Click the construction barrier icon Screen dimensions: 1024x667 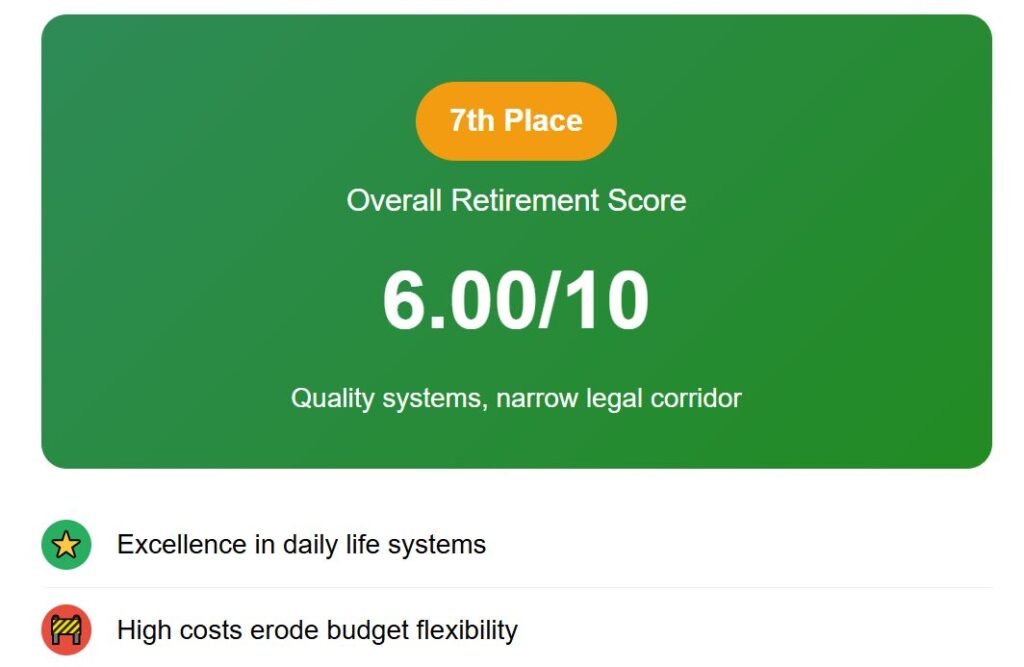click(x=66, y=631)
